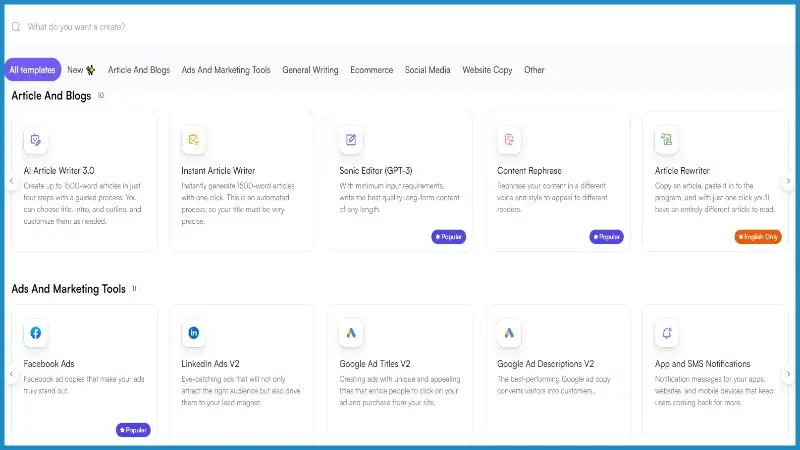Click the Google Ad Descriptions V2 description text
The image size is (800, 450).
click(554, 385)
